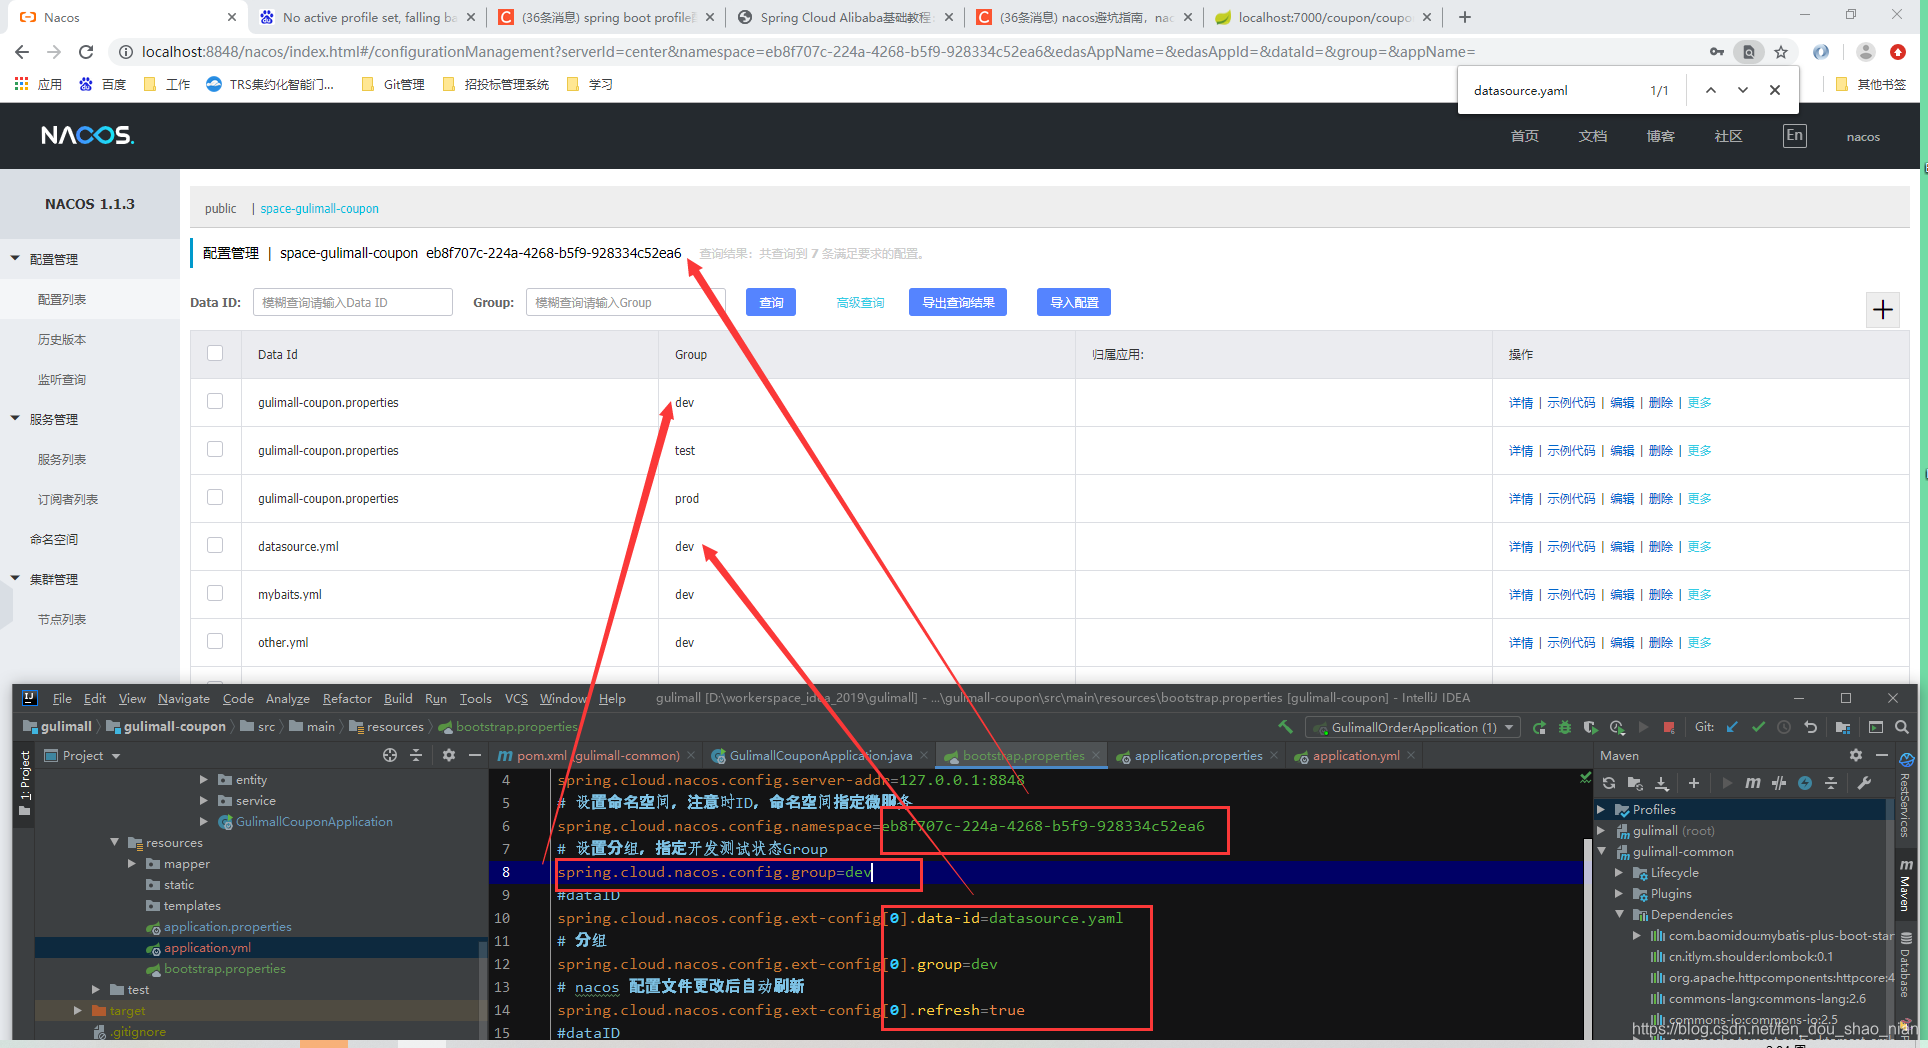Expand the entity folder in project tree
Viewport: 1928px width, 1048px height.
(x=203, y=779)
